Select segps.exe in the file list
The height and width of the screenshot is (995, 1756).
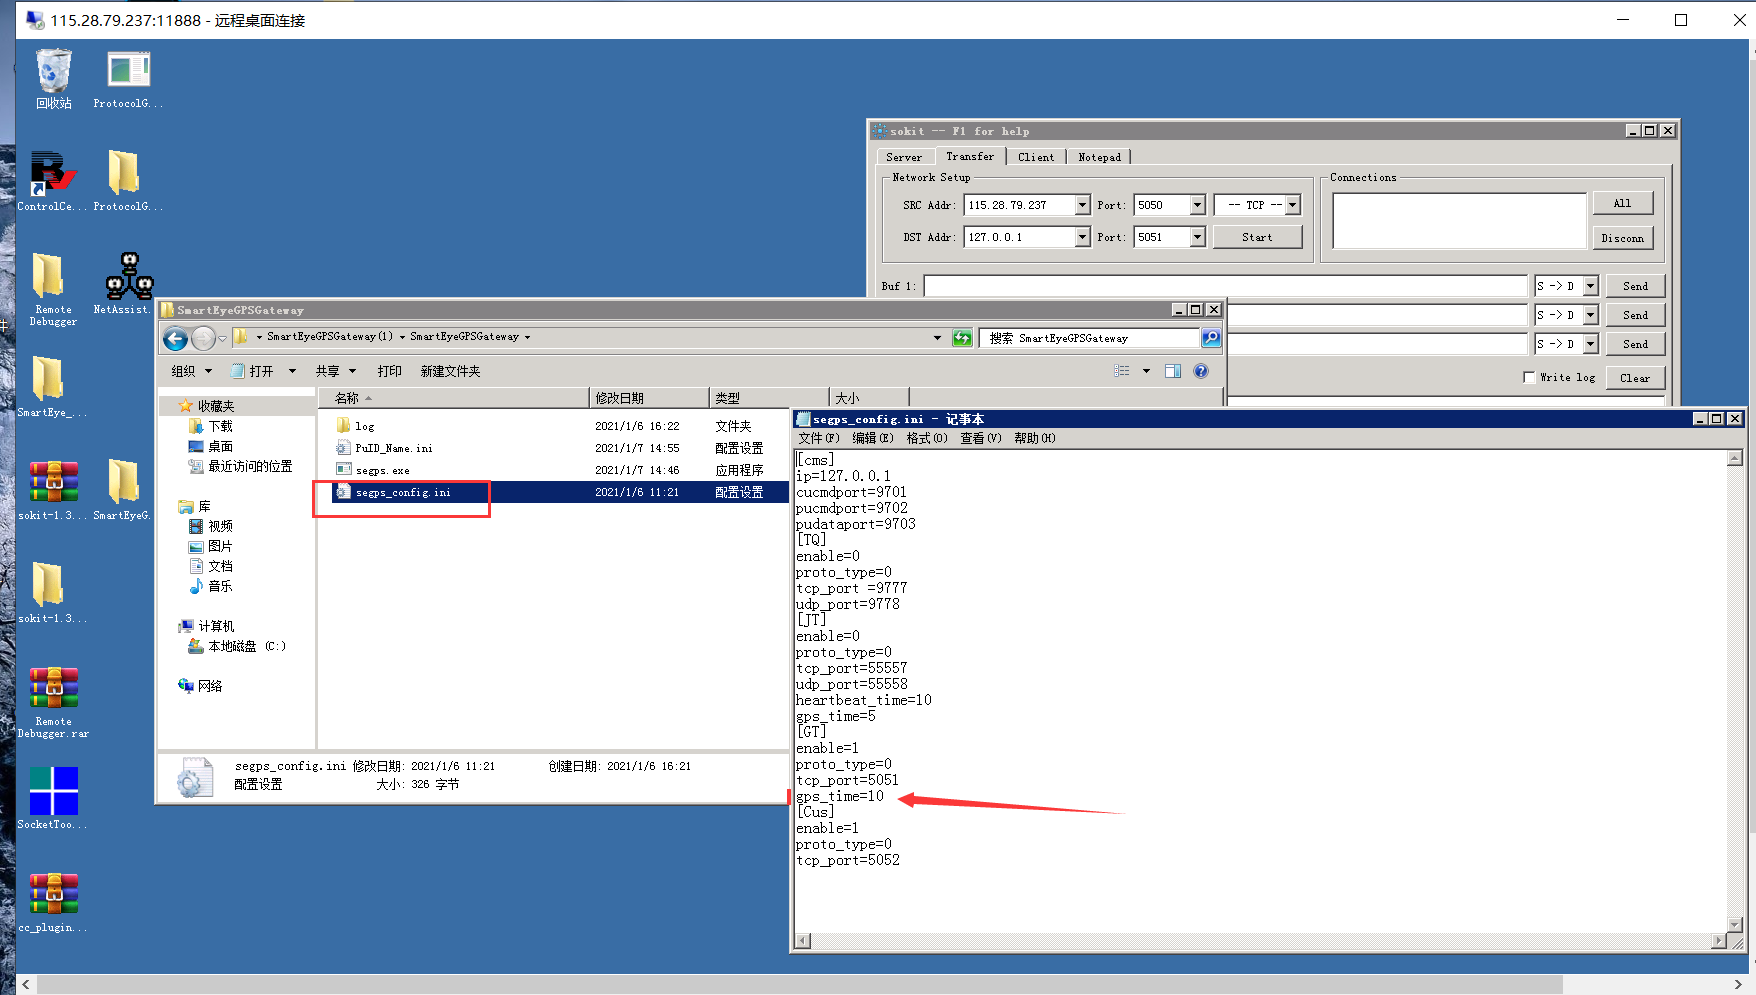tap(382, 470)
